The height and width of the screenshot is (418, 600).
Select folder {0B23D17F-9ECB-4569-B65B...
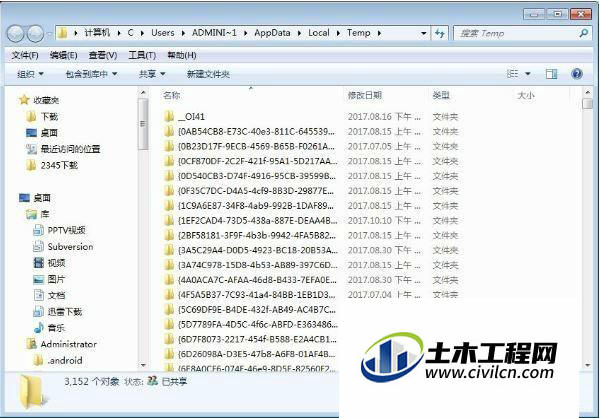click(256, 147)
